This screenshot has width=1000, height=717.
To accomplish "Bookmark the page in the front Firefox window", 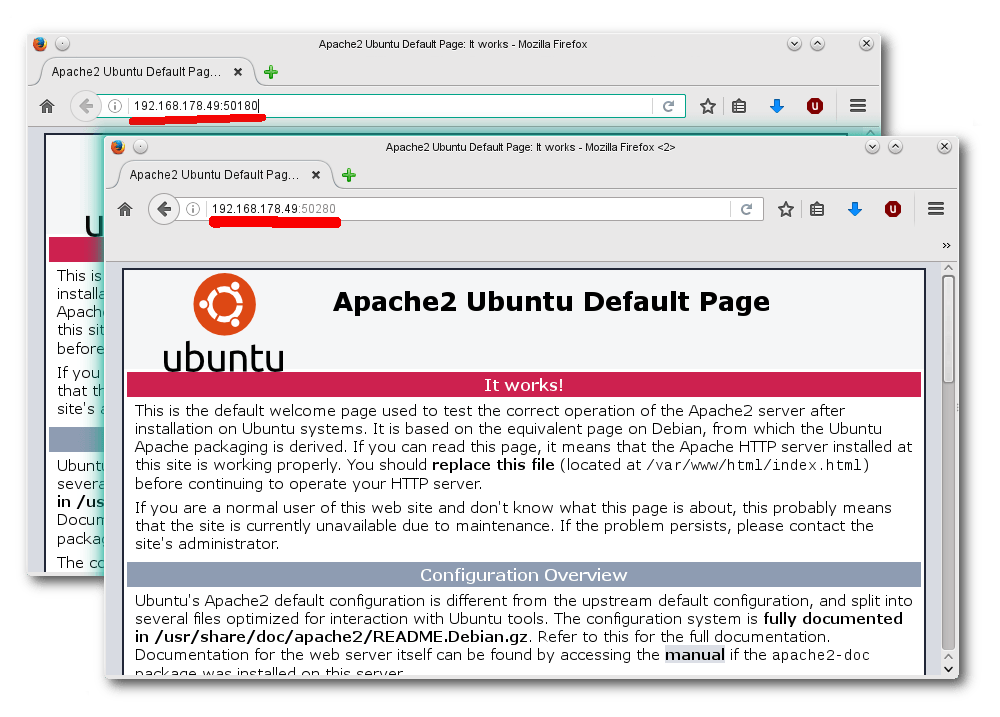I will [786, 209].
